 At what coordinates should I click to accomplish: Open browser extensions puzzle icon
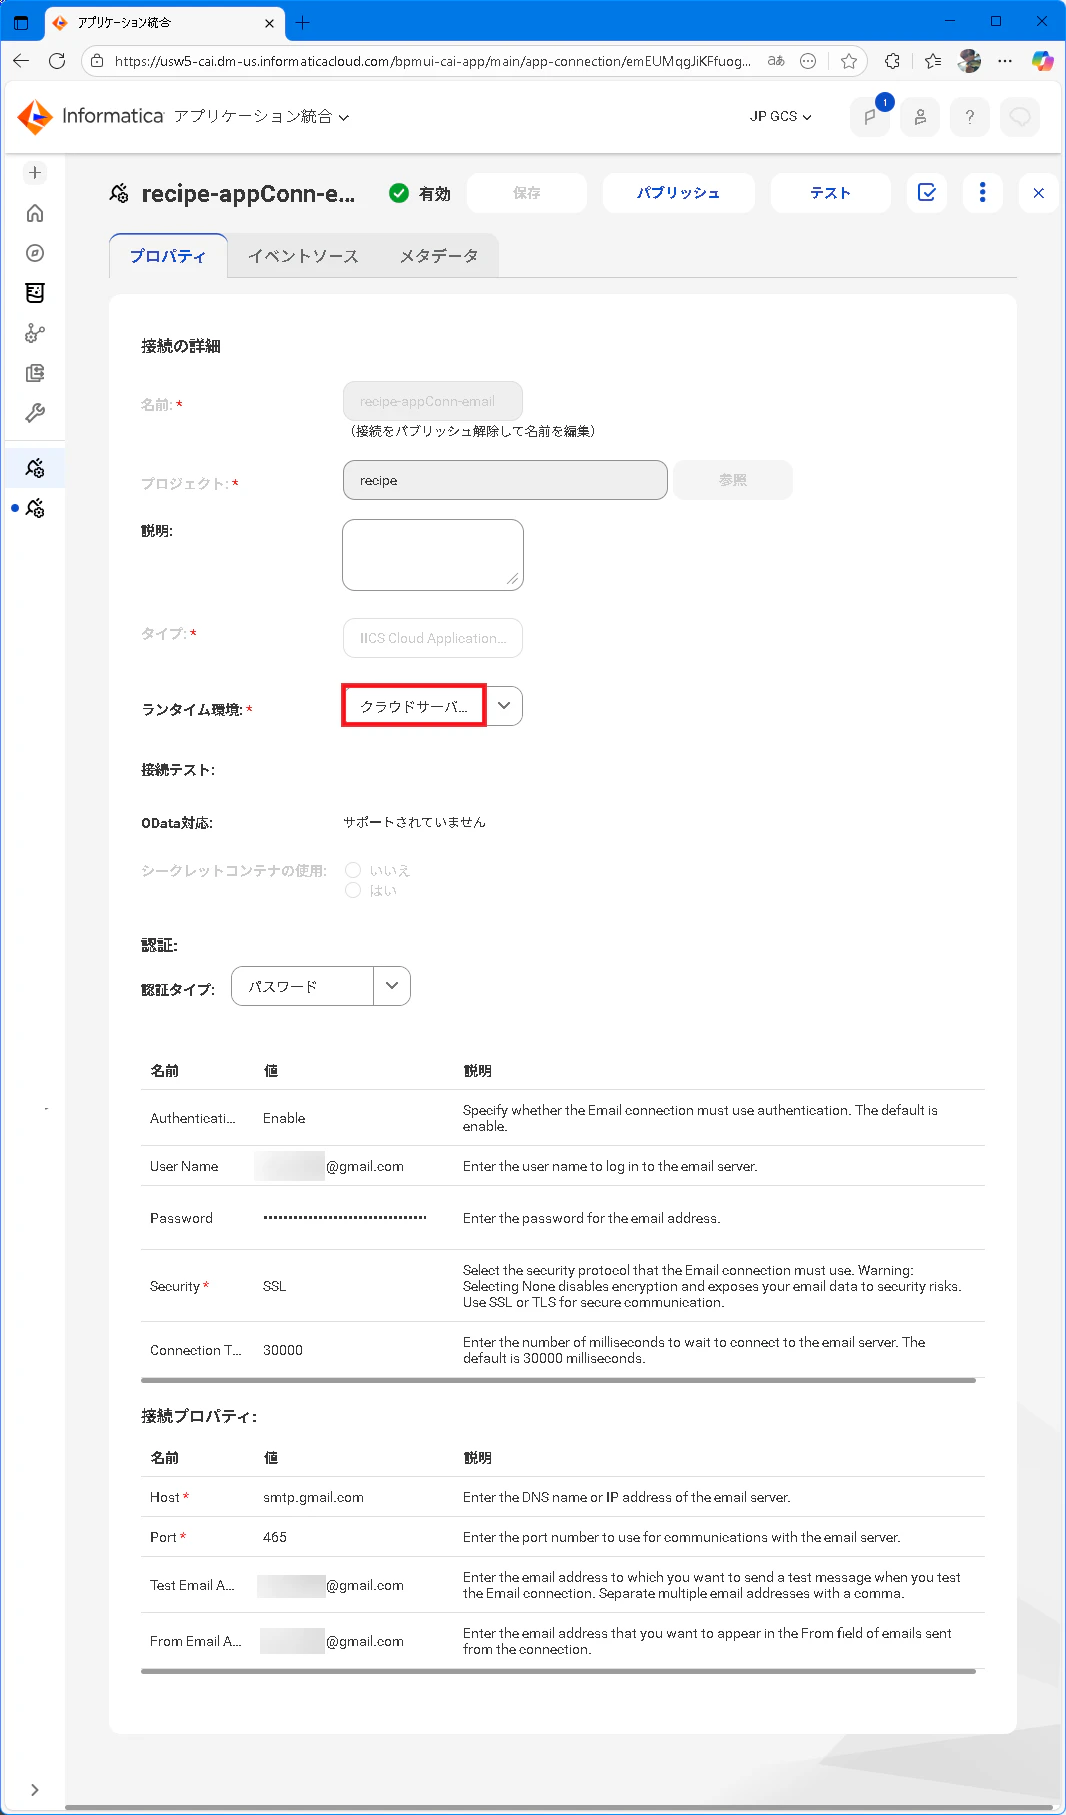[892, 61]
